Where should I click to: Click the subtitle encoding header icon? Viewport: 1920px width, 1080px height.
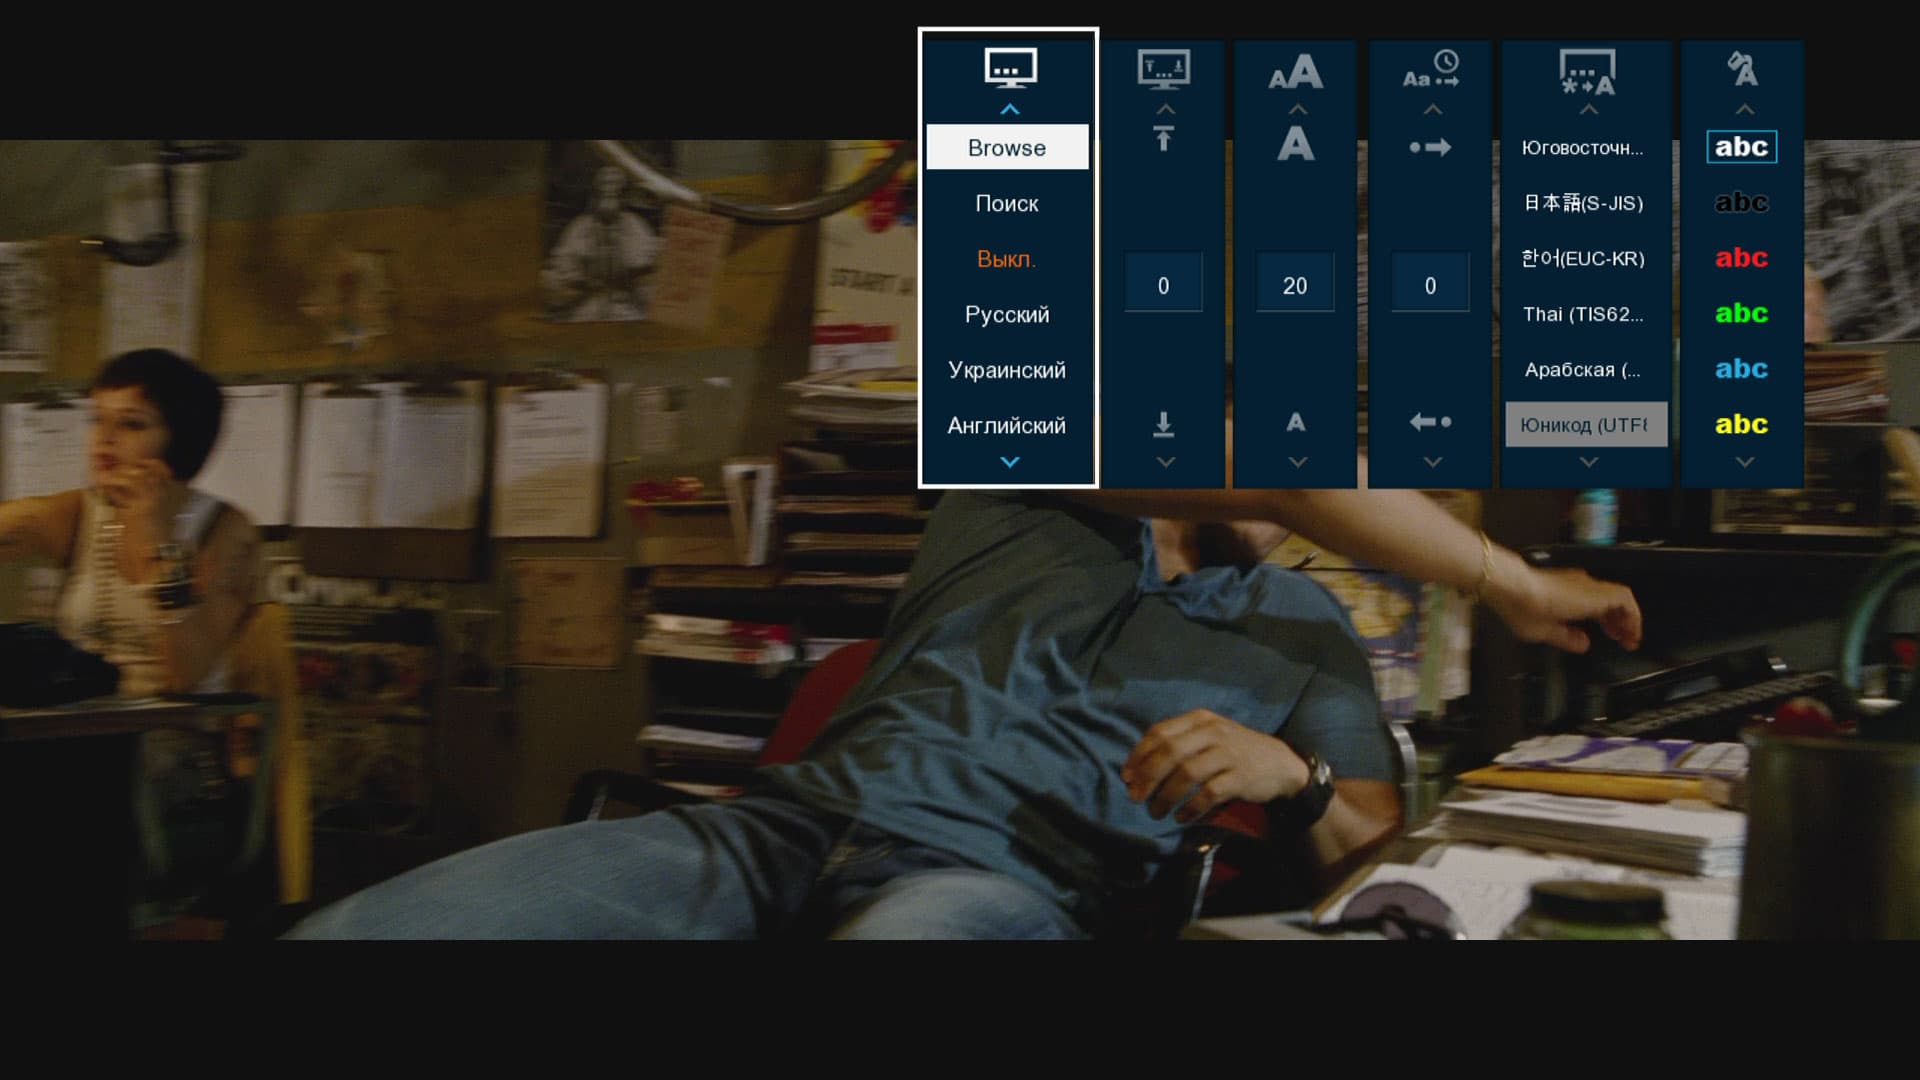(x=1587, y=72)
